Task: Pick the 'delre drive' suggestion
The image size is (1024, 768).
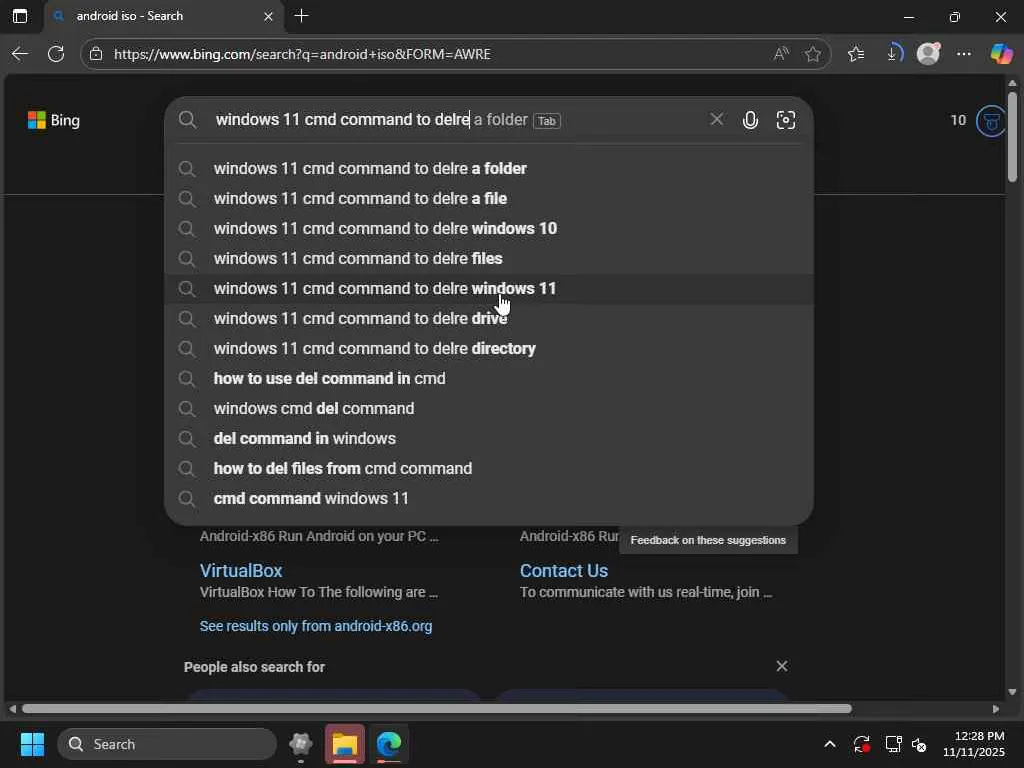Action: pyautogui.click(x=488, y=319)
